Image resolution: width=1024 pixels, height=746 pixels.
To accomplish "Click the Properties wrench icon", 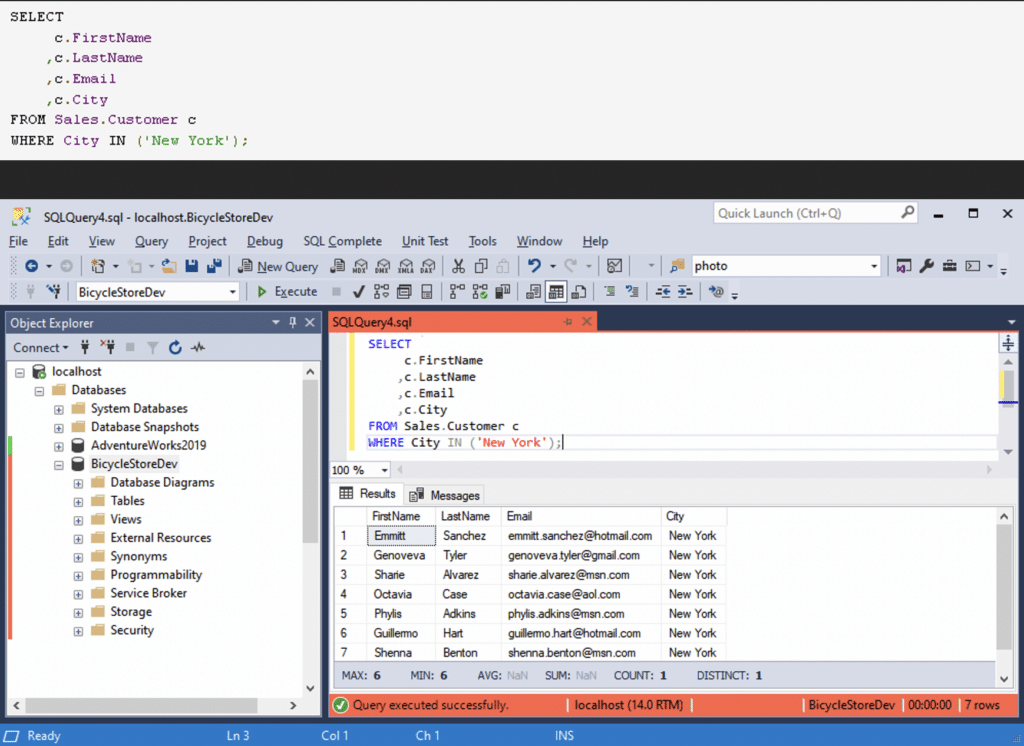I will tap(926, 266).
